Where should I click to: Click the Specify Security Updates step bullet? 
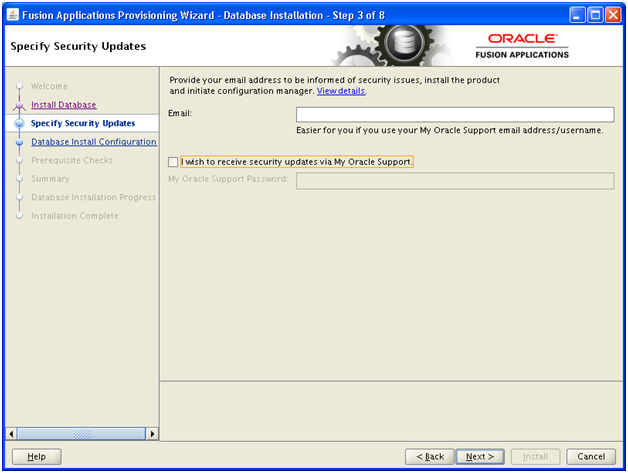click(19, 123)
